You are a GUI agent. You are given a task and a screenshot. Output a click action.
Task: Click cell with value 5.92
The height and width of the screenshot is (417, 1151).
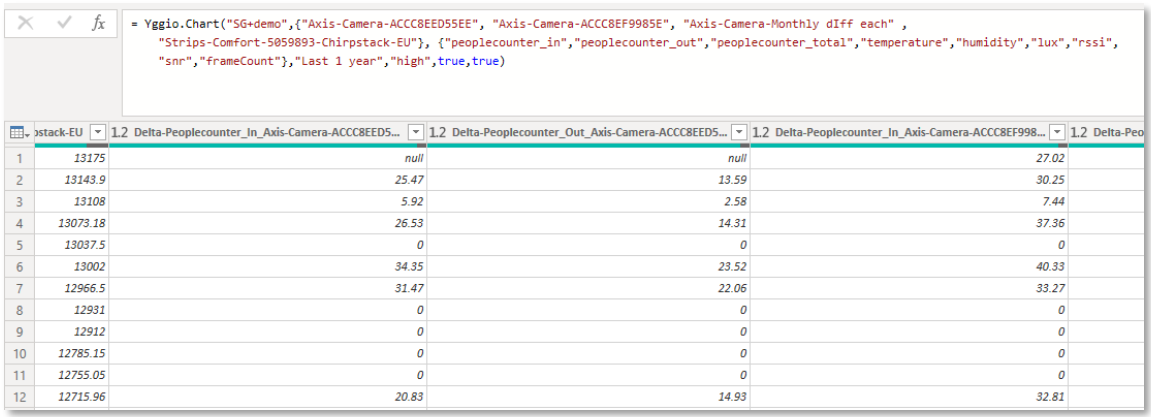coord(268,201)
